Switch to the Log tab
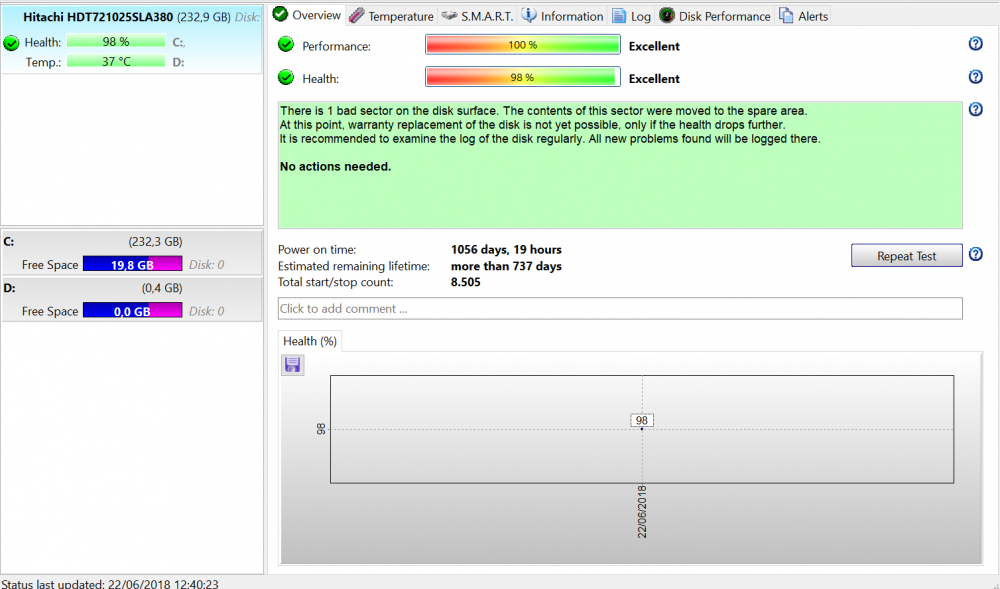 [631, 16]
